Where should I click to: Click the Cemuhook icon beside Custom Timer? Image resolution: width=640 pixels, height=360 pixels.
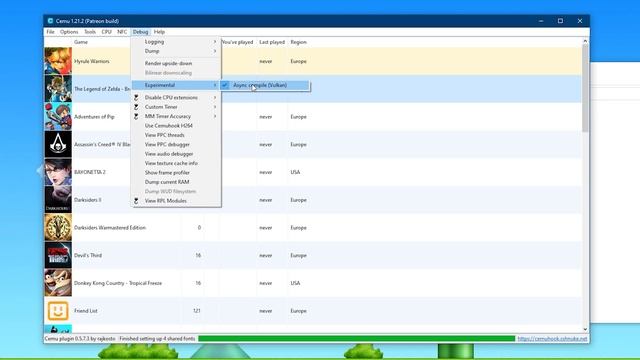point(136,107)
